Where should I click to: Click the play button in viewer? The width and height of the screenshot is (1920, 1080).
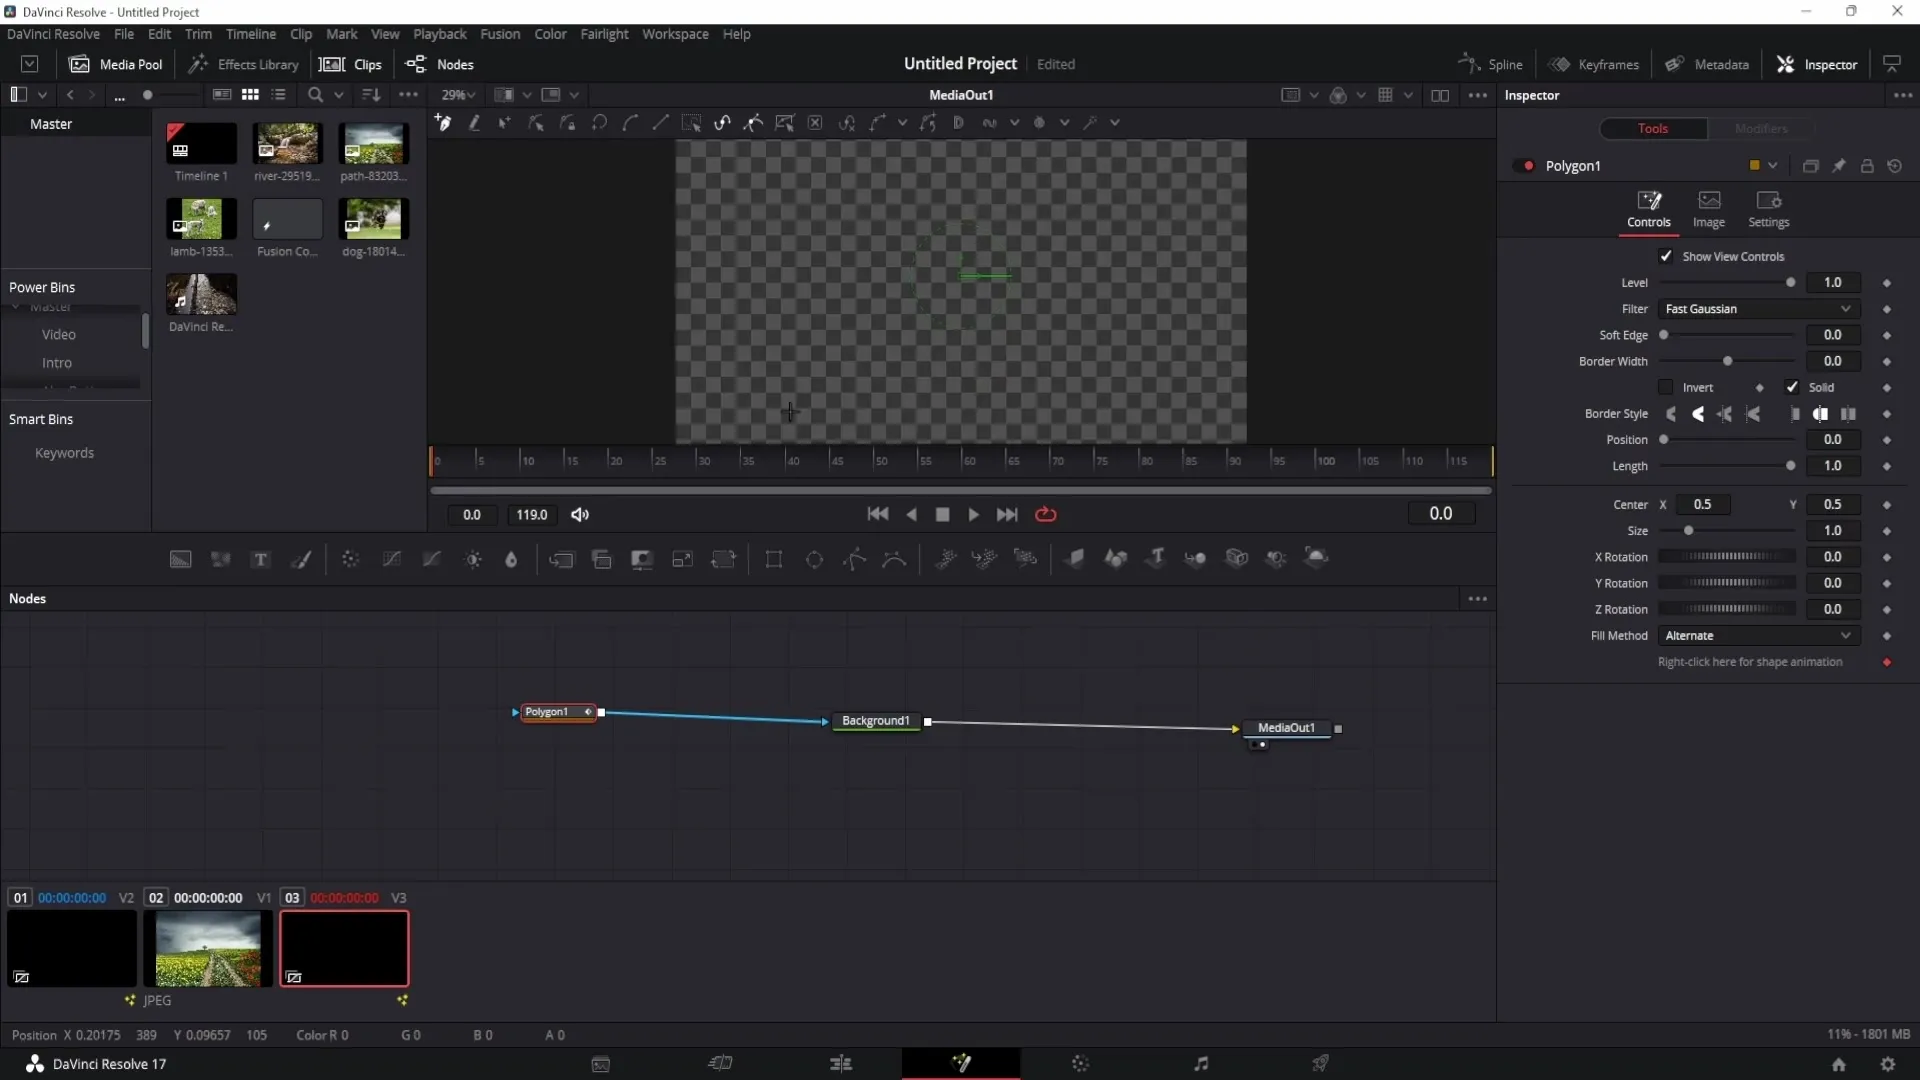(973, 514)
